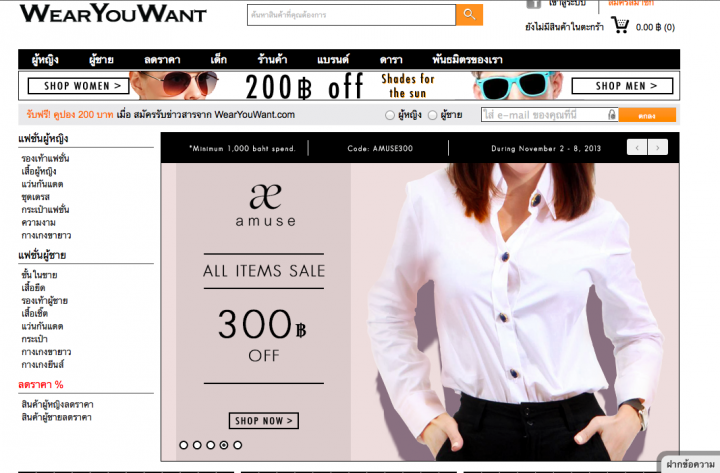This screenshot has height=473, width=720.
Task: Open men's กระเป๋า bags link
Action: pyautogui.click(x=34, y=339)
